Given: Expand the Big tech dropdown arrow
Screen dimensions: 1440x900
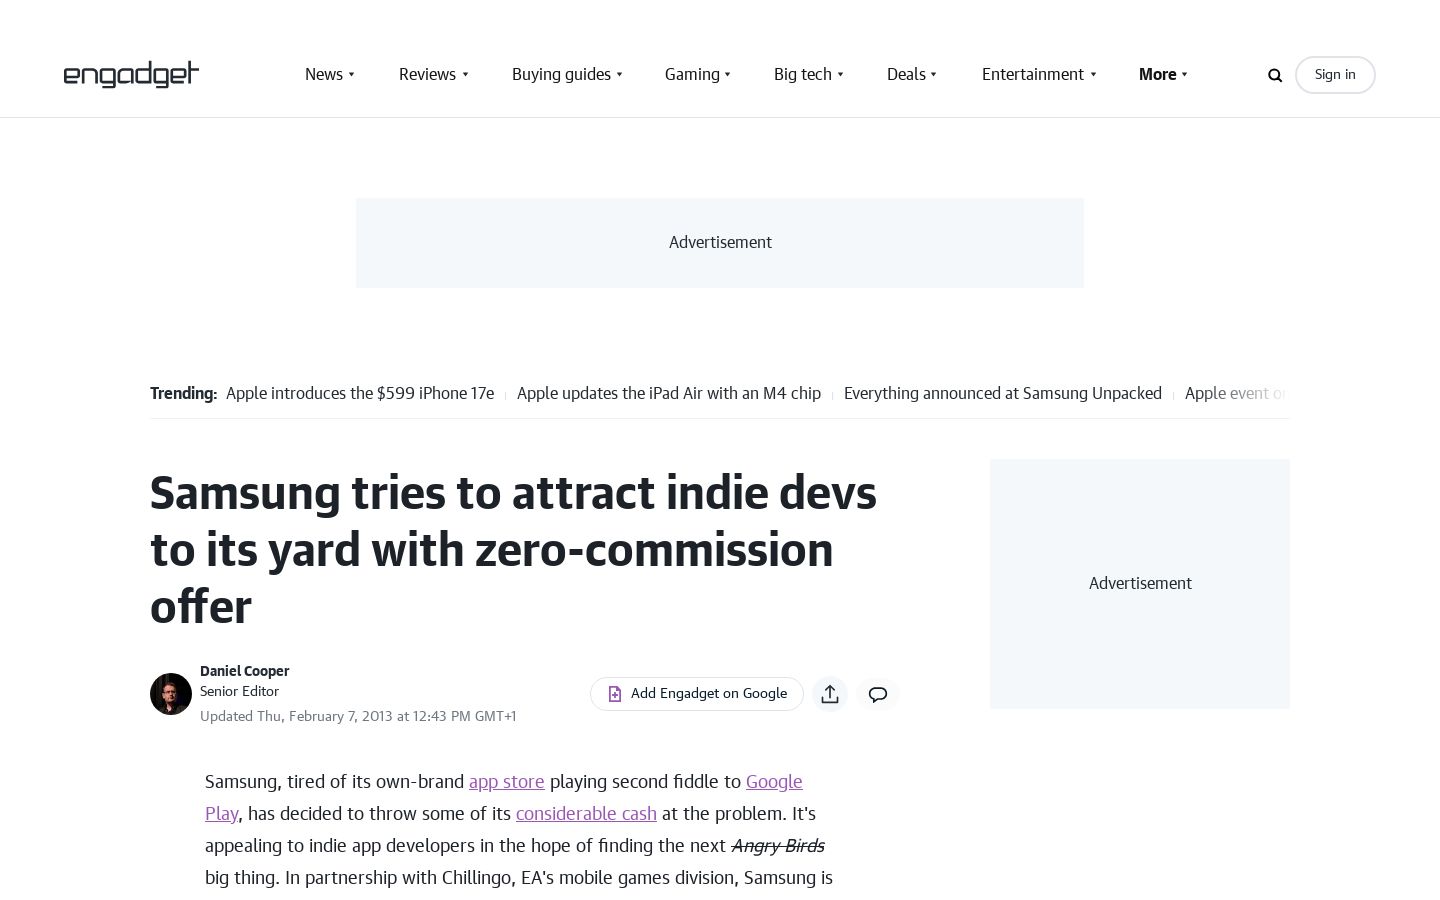Looking at the screenshot, I should pyautogui.click(x=841, y=75).
